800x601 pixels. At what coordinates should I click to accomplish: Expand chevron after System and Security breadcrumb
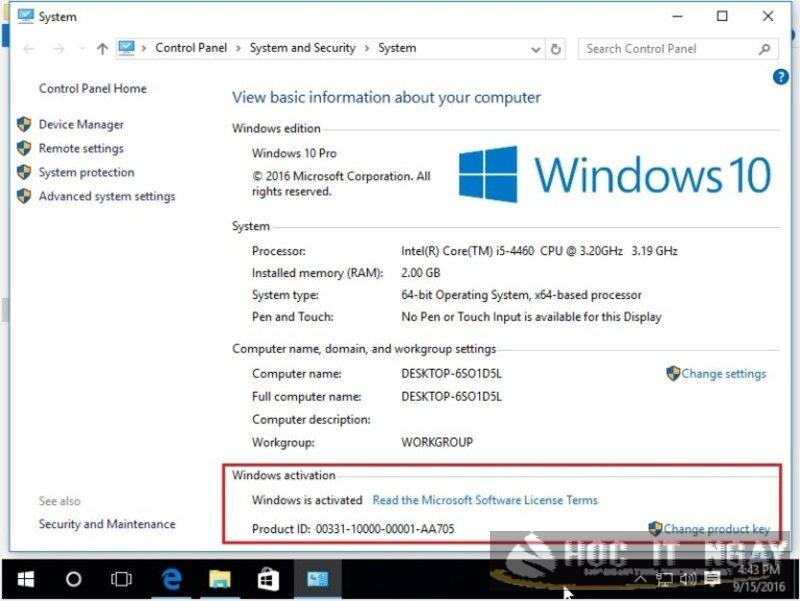(367, 48)
